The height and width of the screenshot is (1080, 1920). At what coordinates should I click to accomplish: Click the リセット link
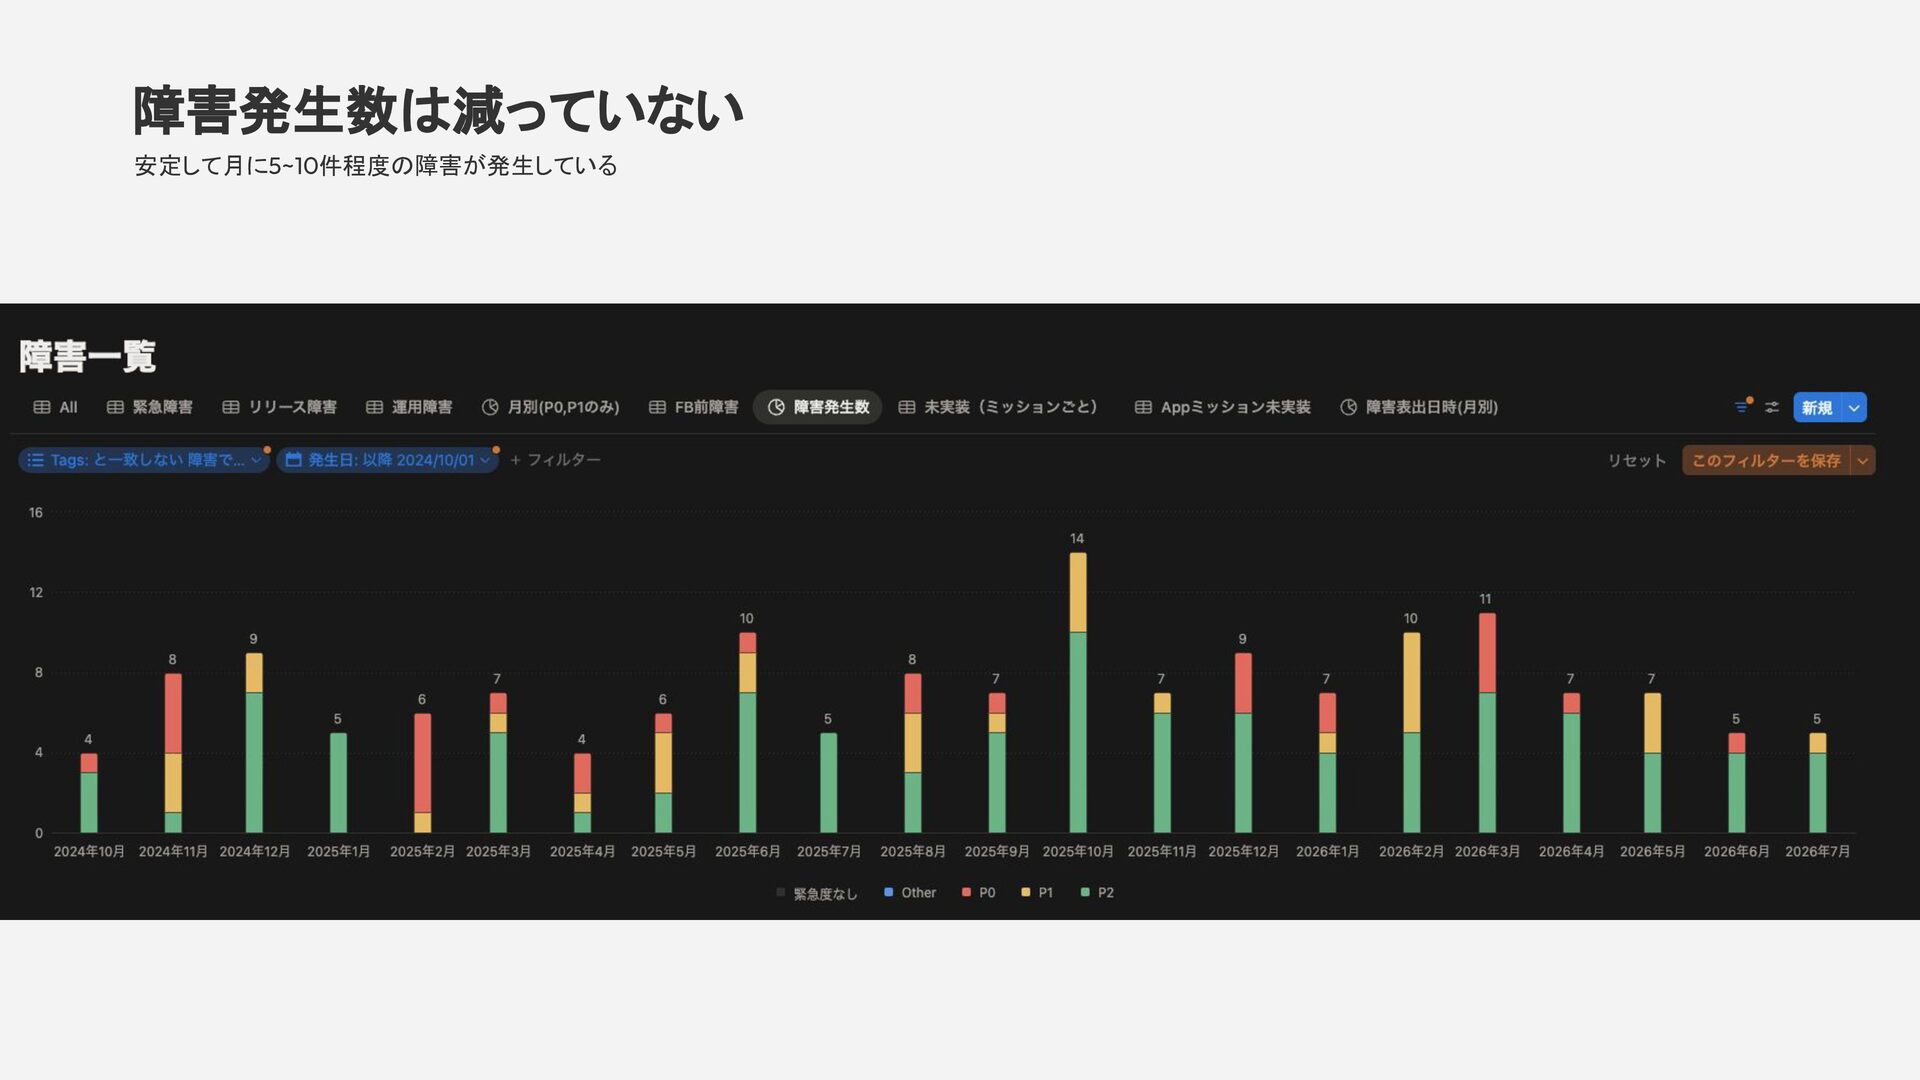click(x=1636, y=460)
